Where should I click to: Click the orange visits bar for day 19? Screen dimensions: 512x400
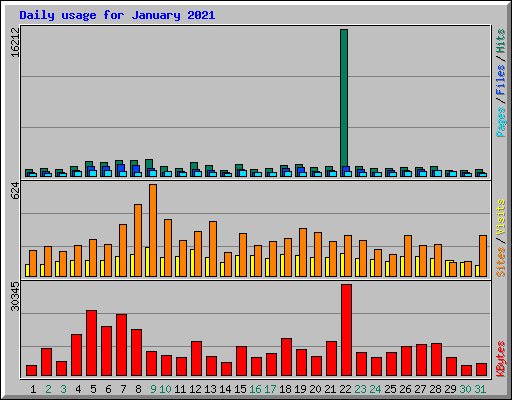point(303,252)
